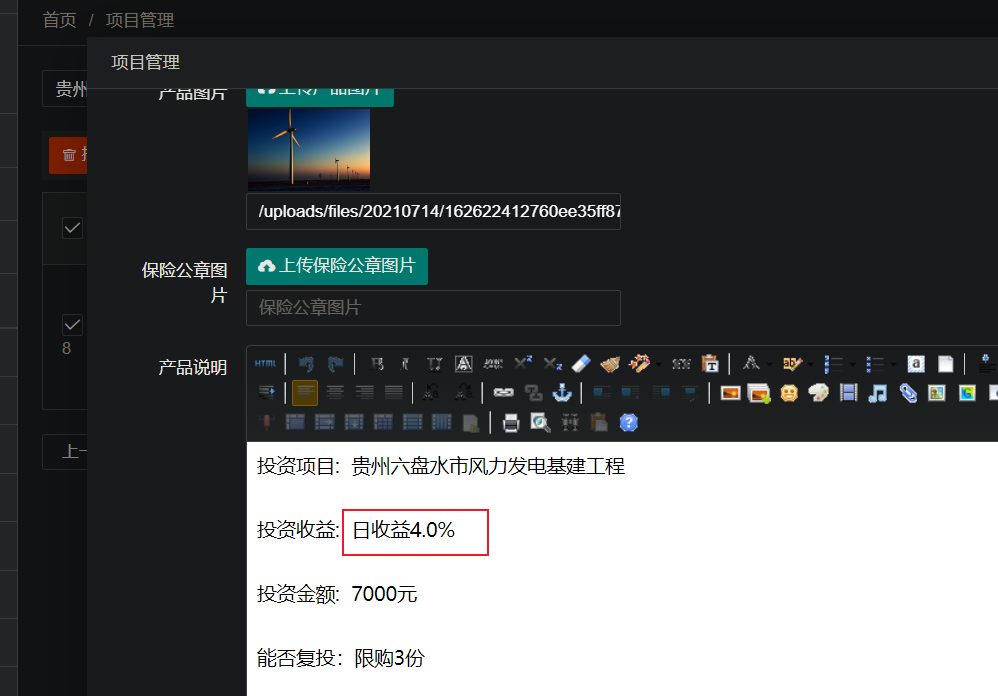Apply strikethrough formatting icon

pos(493,364)
